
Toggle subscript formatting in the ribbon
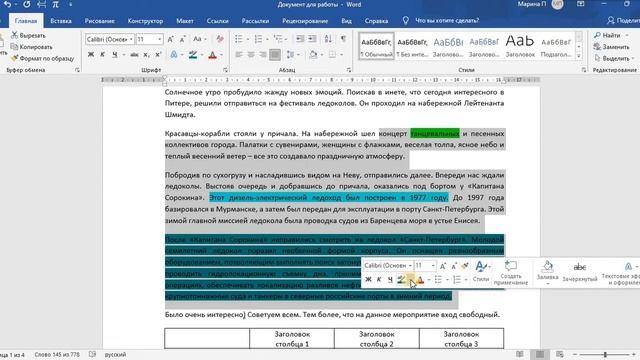pyautogui.click(x=146, y=54)
